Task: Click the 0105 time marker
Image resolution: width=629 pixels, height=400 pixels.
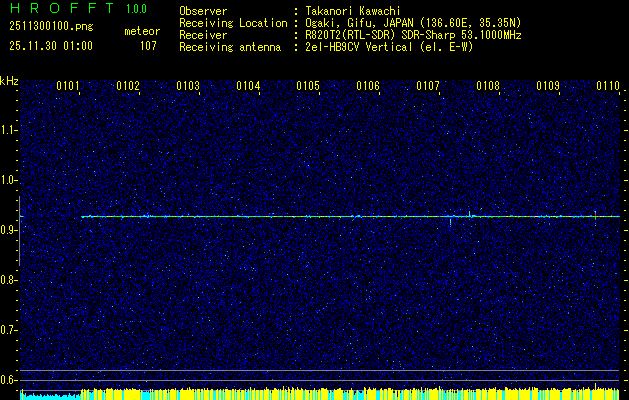Action: (x=308, y=87)
